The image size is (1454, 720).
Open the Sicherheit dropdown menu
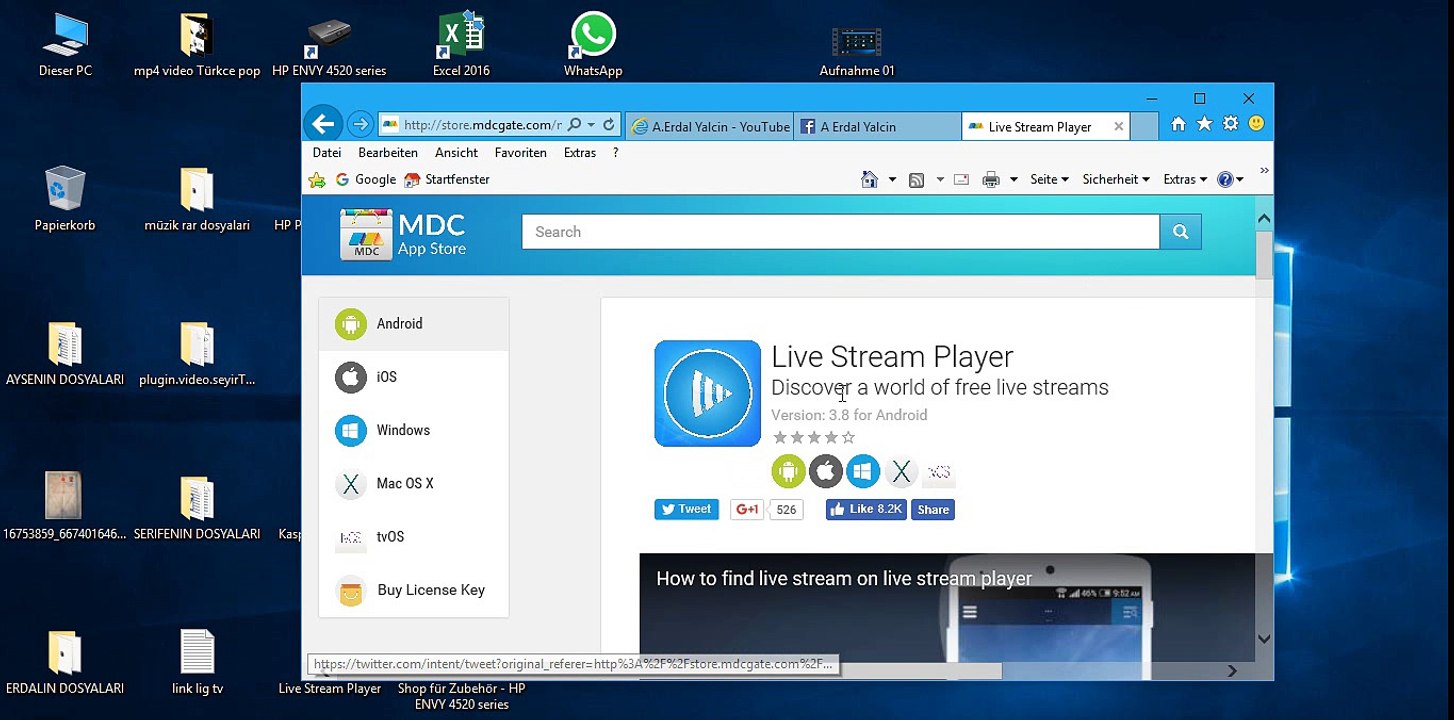1116,180
